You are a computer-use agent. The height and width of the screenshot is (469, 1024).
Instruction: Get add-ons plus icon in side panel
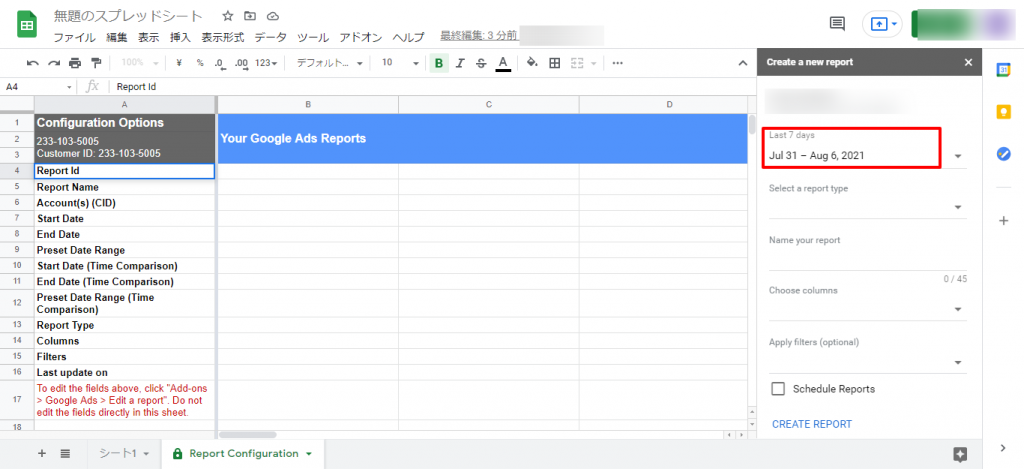tap(1004, 221)
